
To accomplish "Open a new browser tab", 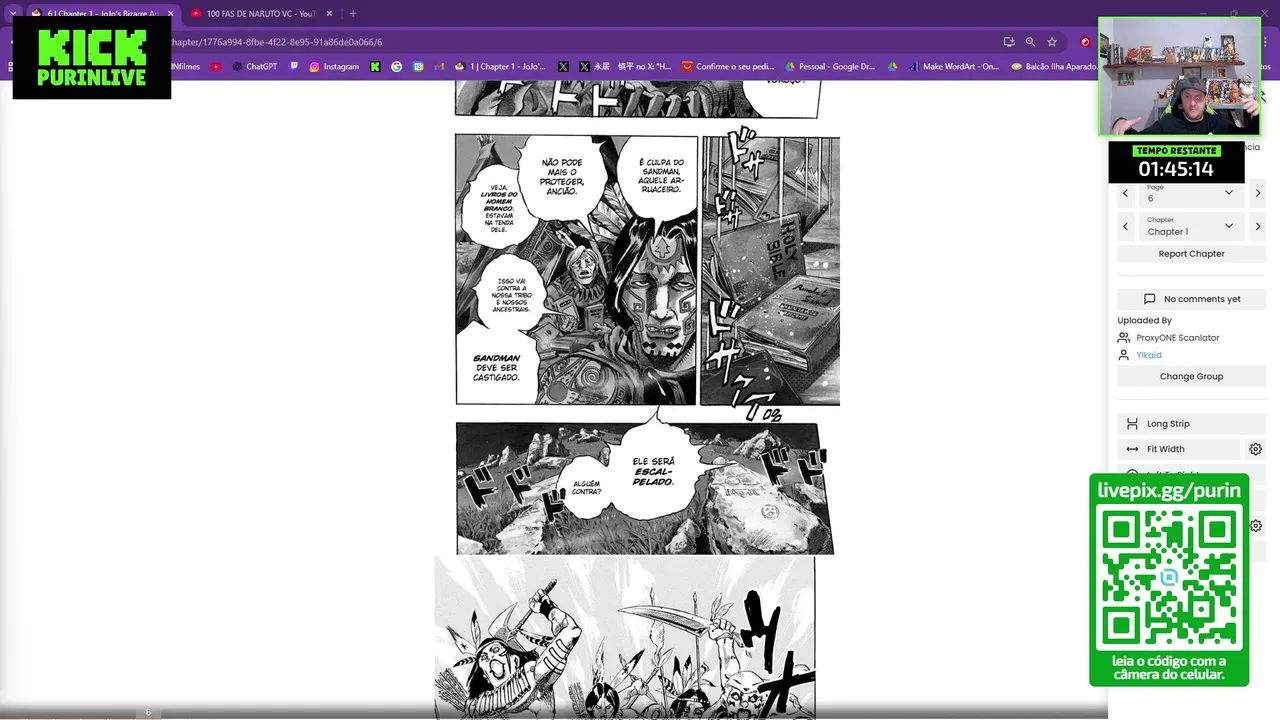I will coord(353,14).
